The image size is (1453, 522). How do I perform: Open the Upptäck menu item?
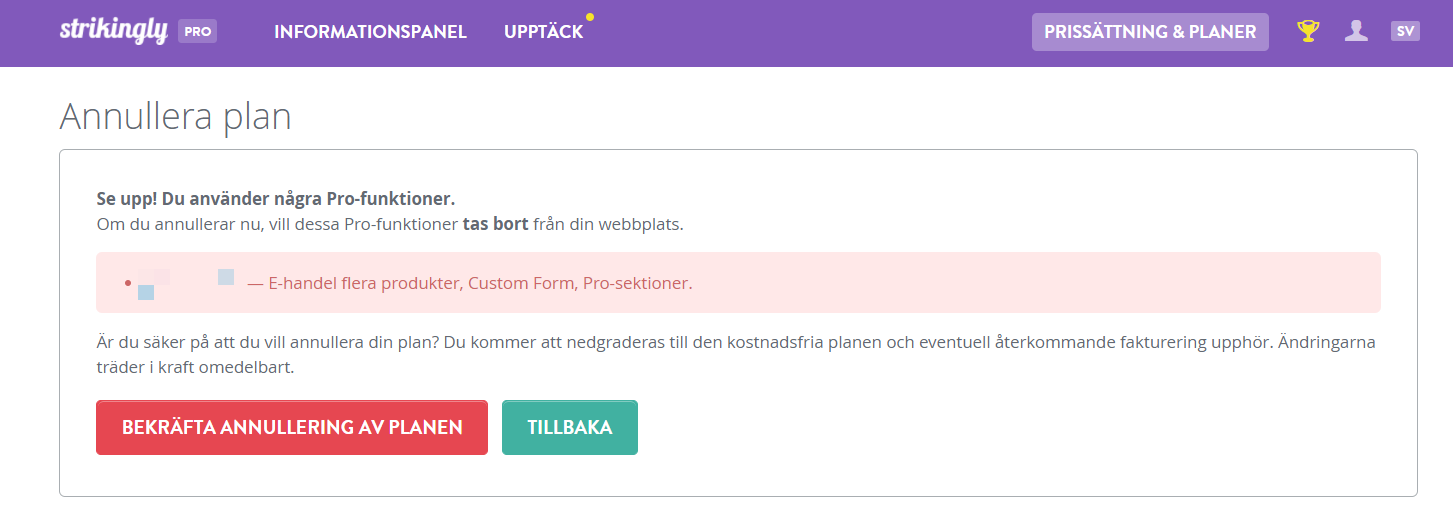coord(543,32)
